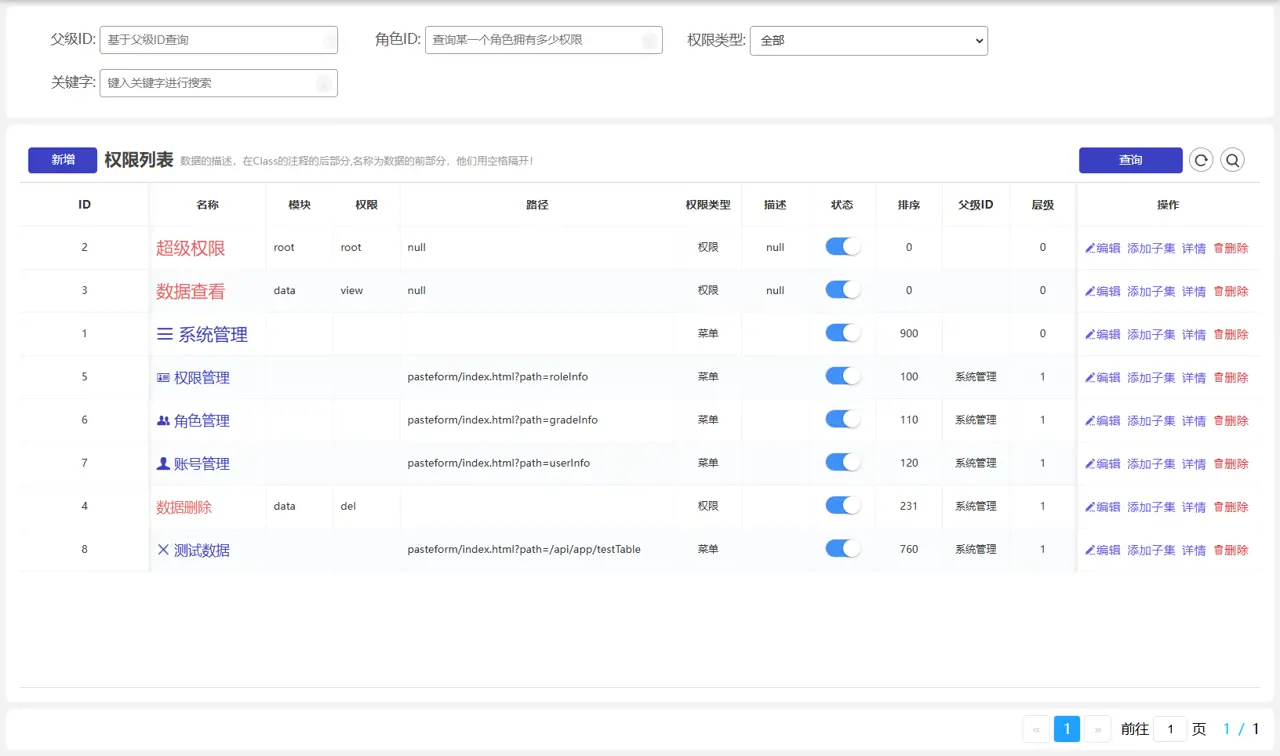Click the user icon before 账号管理
Screen dimensions: 1280x756
pos(163,463)
